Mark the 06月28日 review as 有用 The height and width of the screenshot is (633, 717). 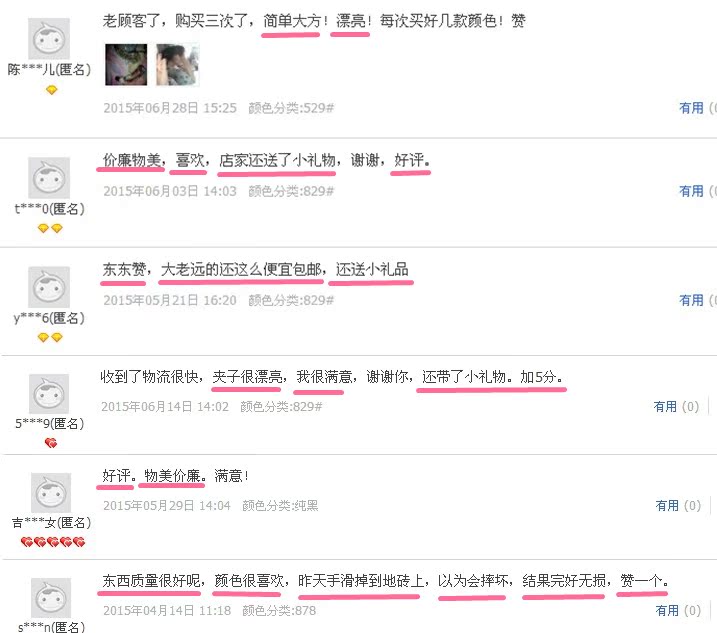click(x=691, y=108)
